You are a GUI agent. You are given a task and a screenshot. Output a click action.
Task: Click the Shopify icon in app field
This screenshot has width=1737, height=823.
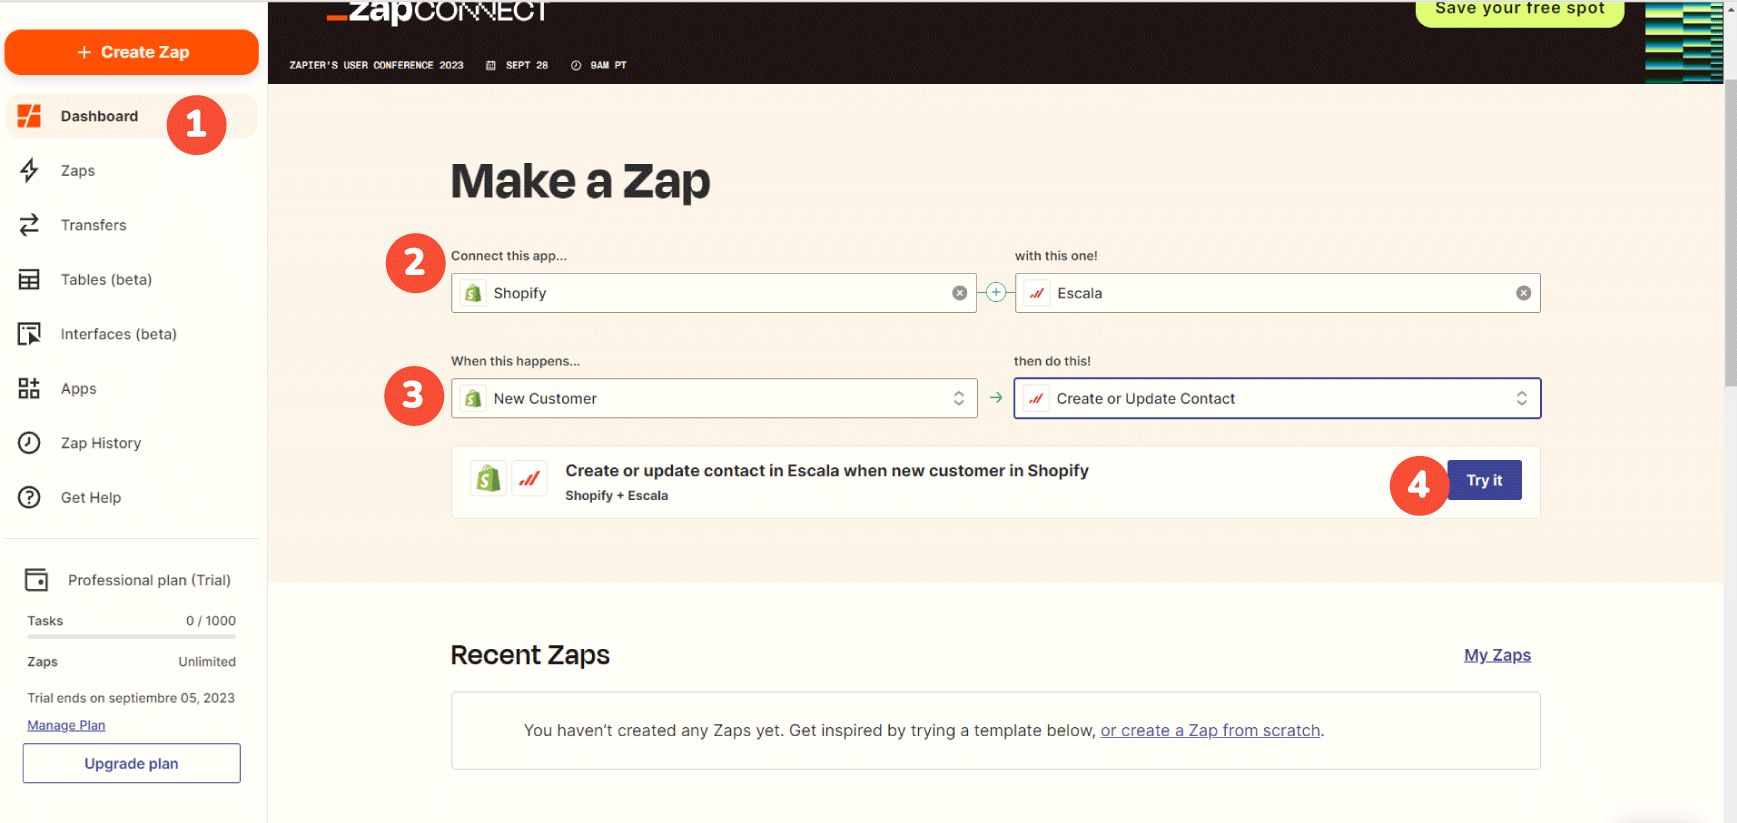[x=473, y=293]
